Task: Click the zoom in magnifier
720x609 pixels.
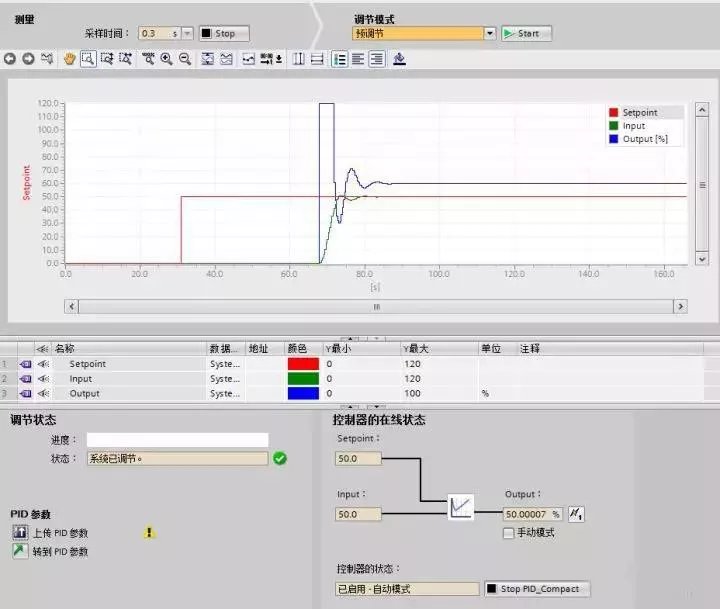Action: pos(166,59)
